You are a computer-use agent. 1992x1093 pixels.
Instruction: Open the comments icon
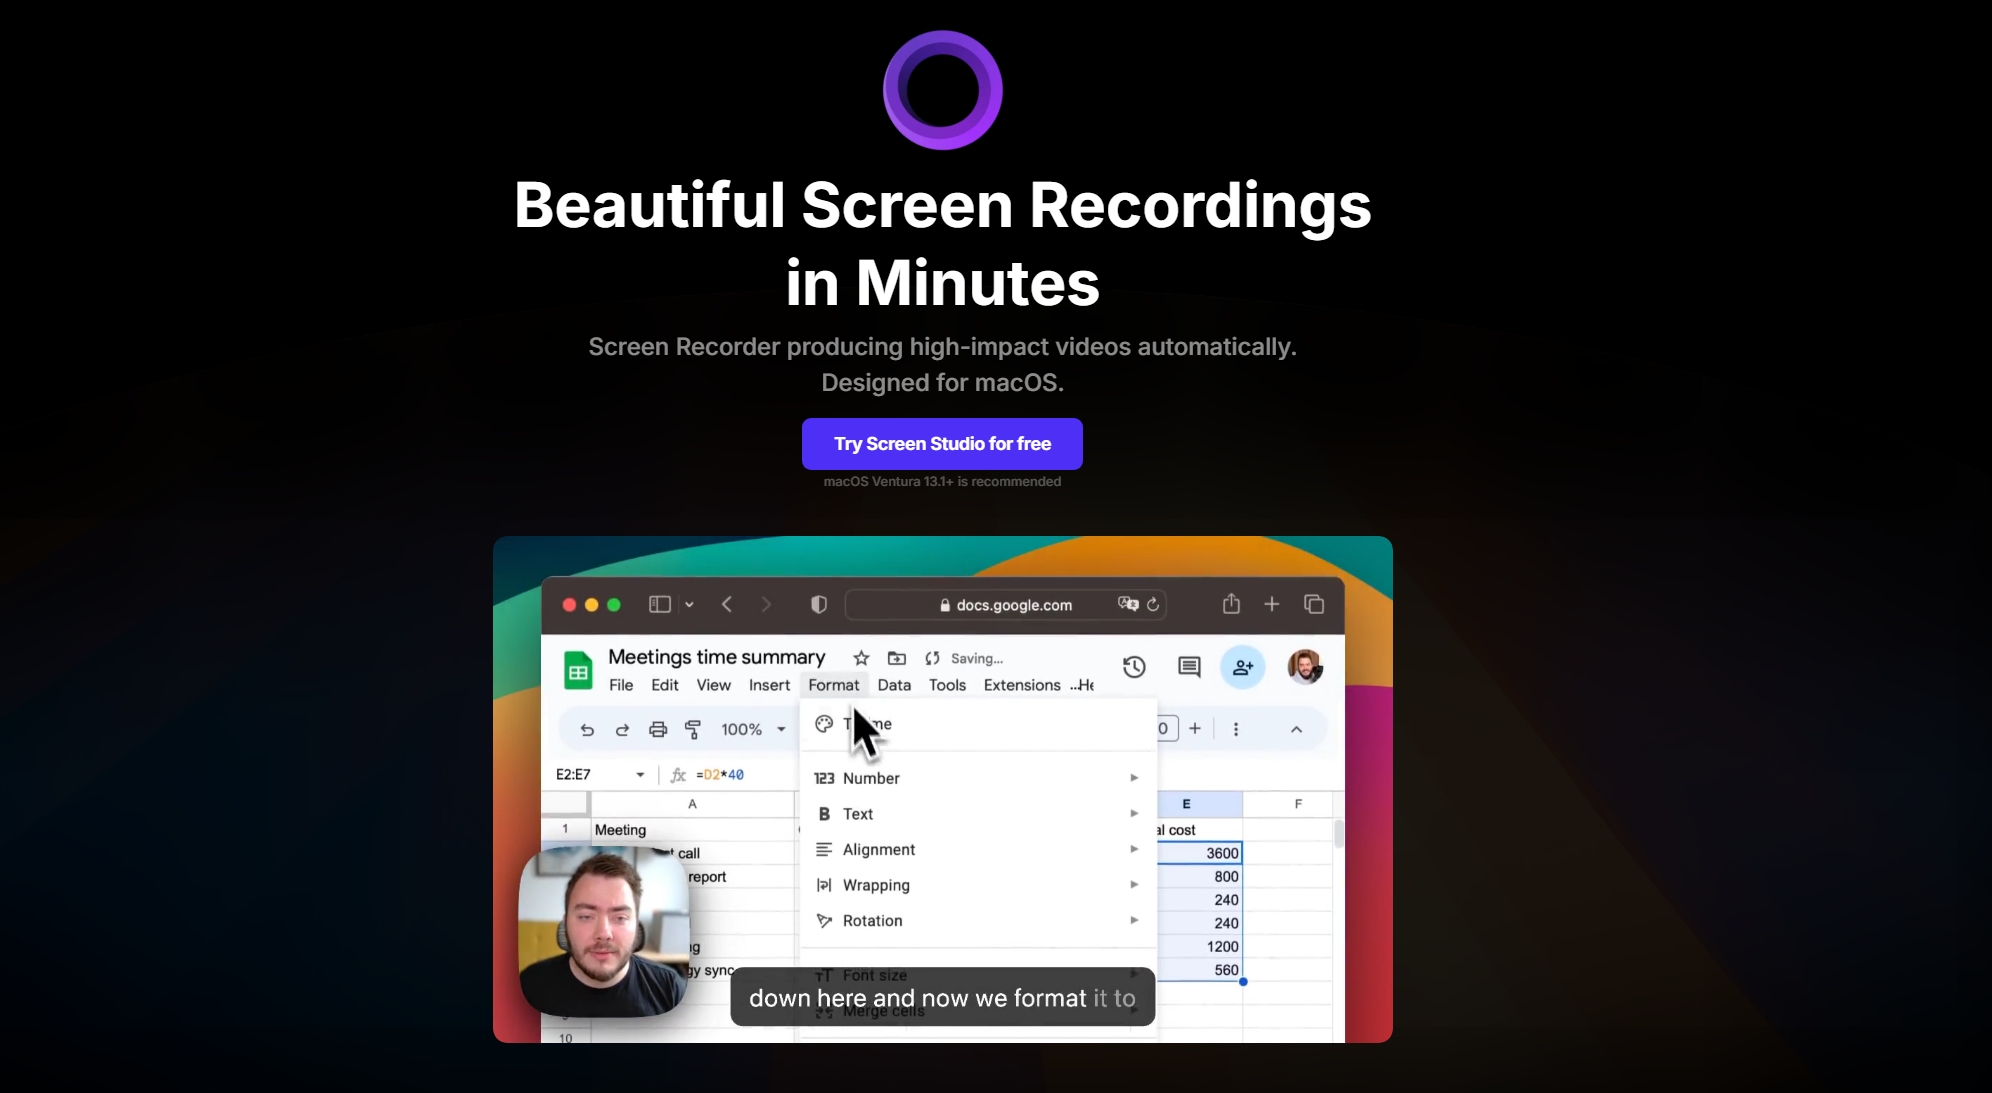[1189, 667]
